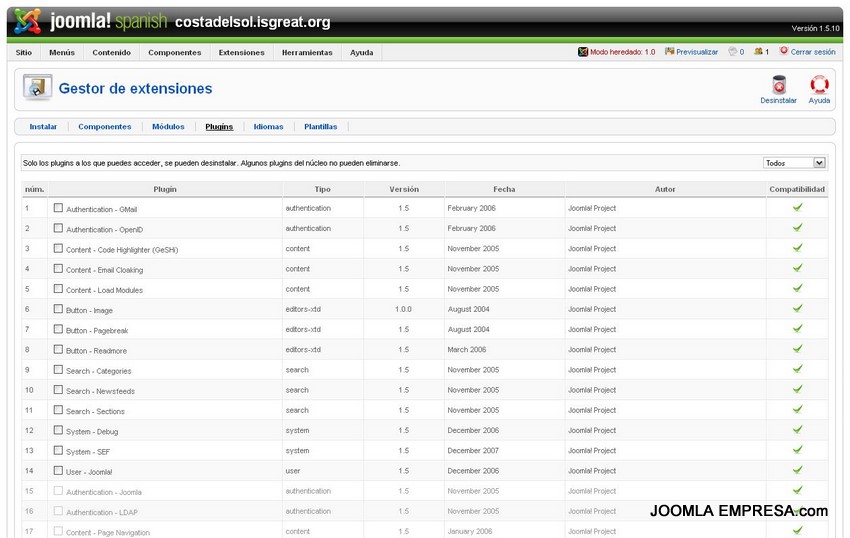The image size is (850, 538).
Task: Open Previsualizar site preview
Action: tap(691, 52)
